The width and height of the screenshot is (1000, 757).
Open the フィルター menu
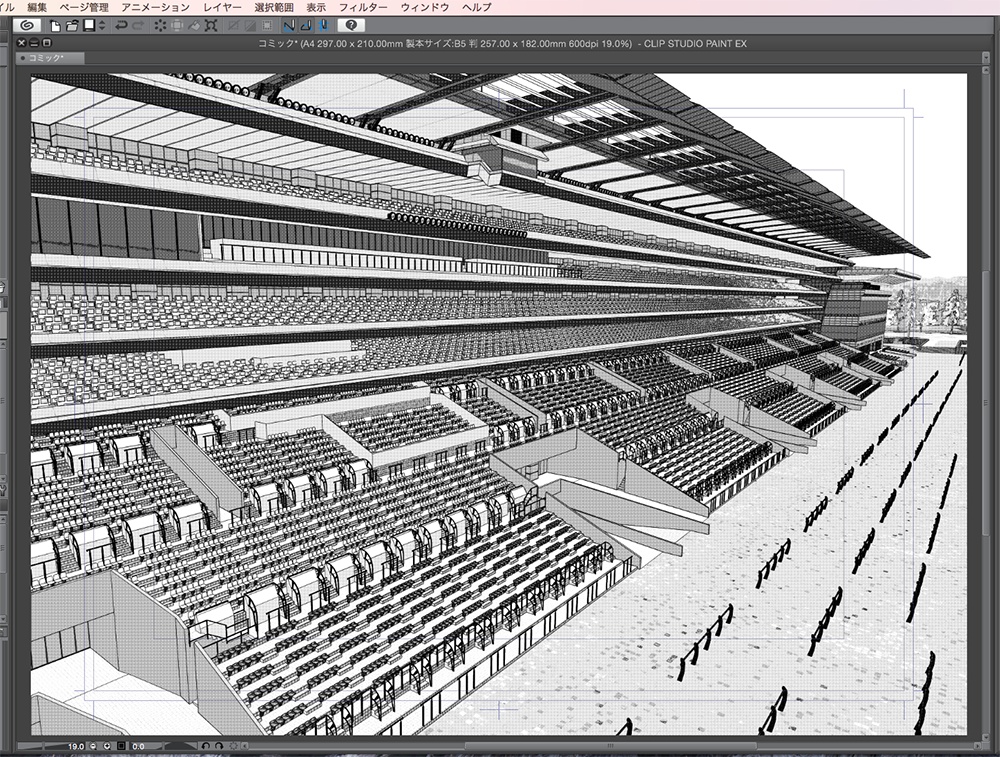pos(363,7)
